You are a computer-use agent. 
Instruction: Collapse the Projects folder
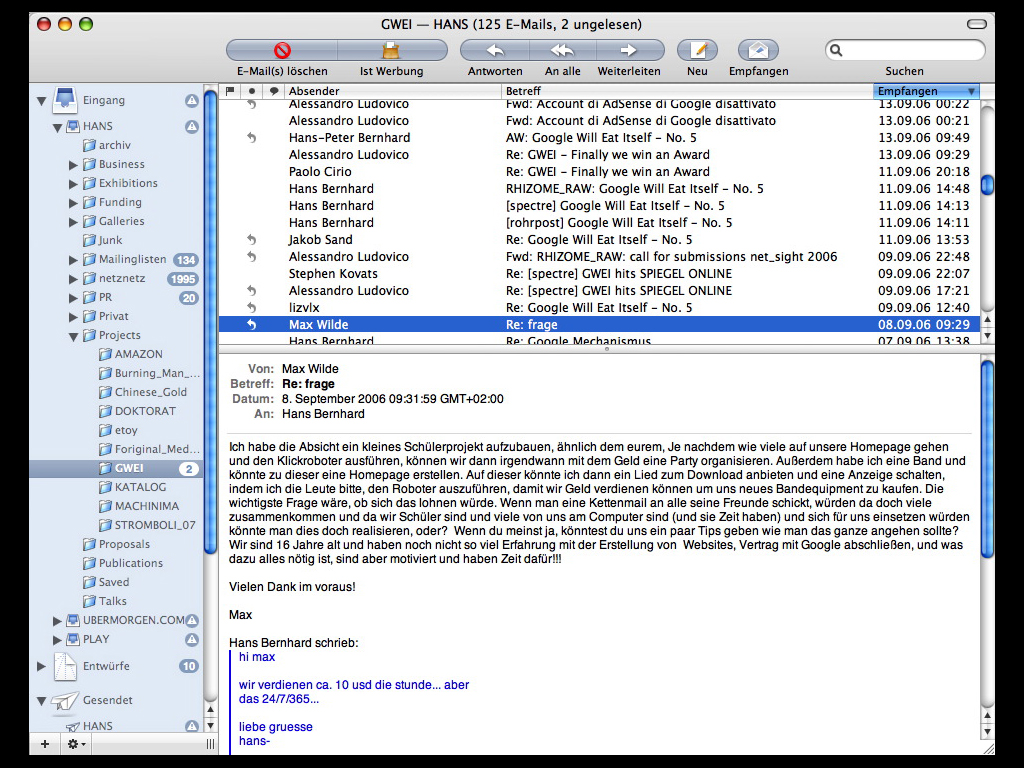(x=74, y=336)
